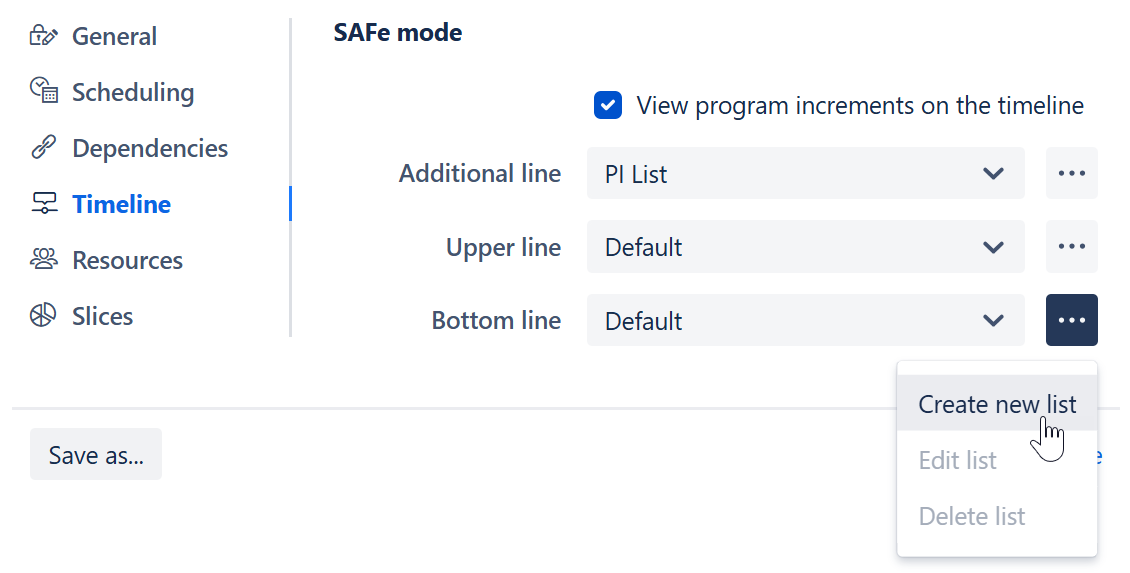Click the Slices pie icon
Image resolution: width=1130 pixels, height=573 pixels.
pos(43,316)
